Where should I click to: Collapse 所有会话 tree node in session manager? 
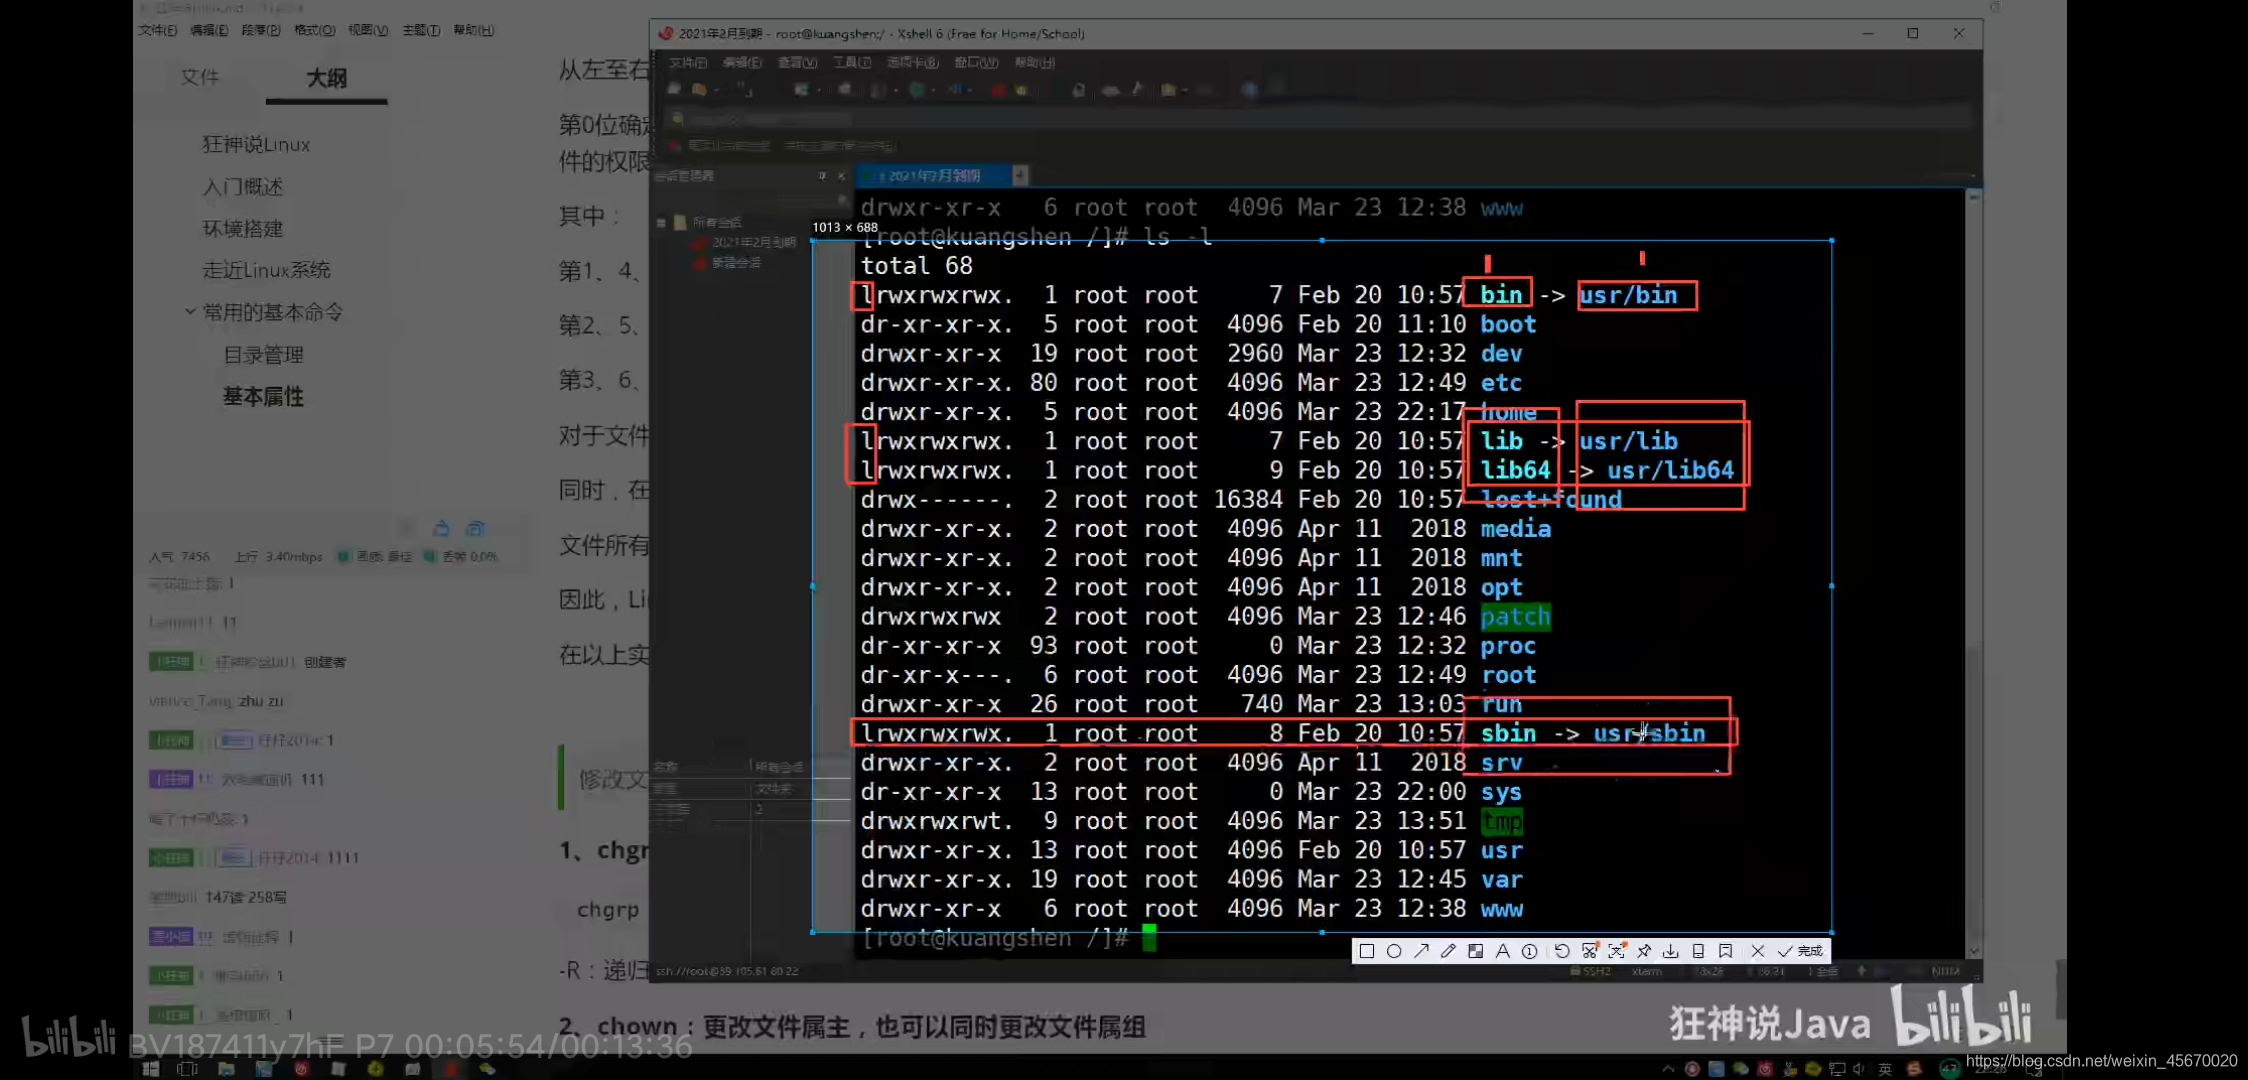(661, 222)
